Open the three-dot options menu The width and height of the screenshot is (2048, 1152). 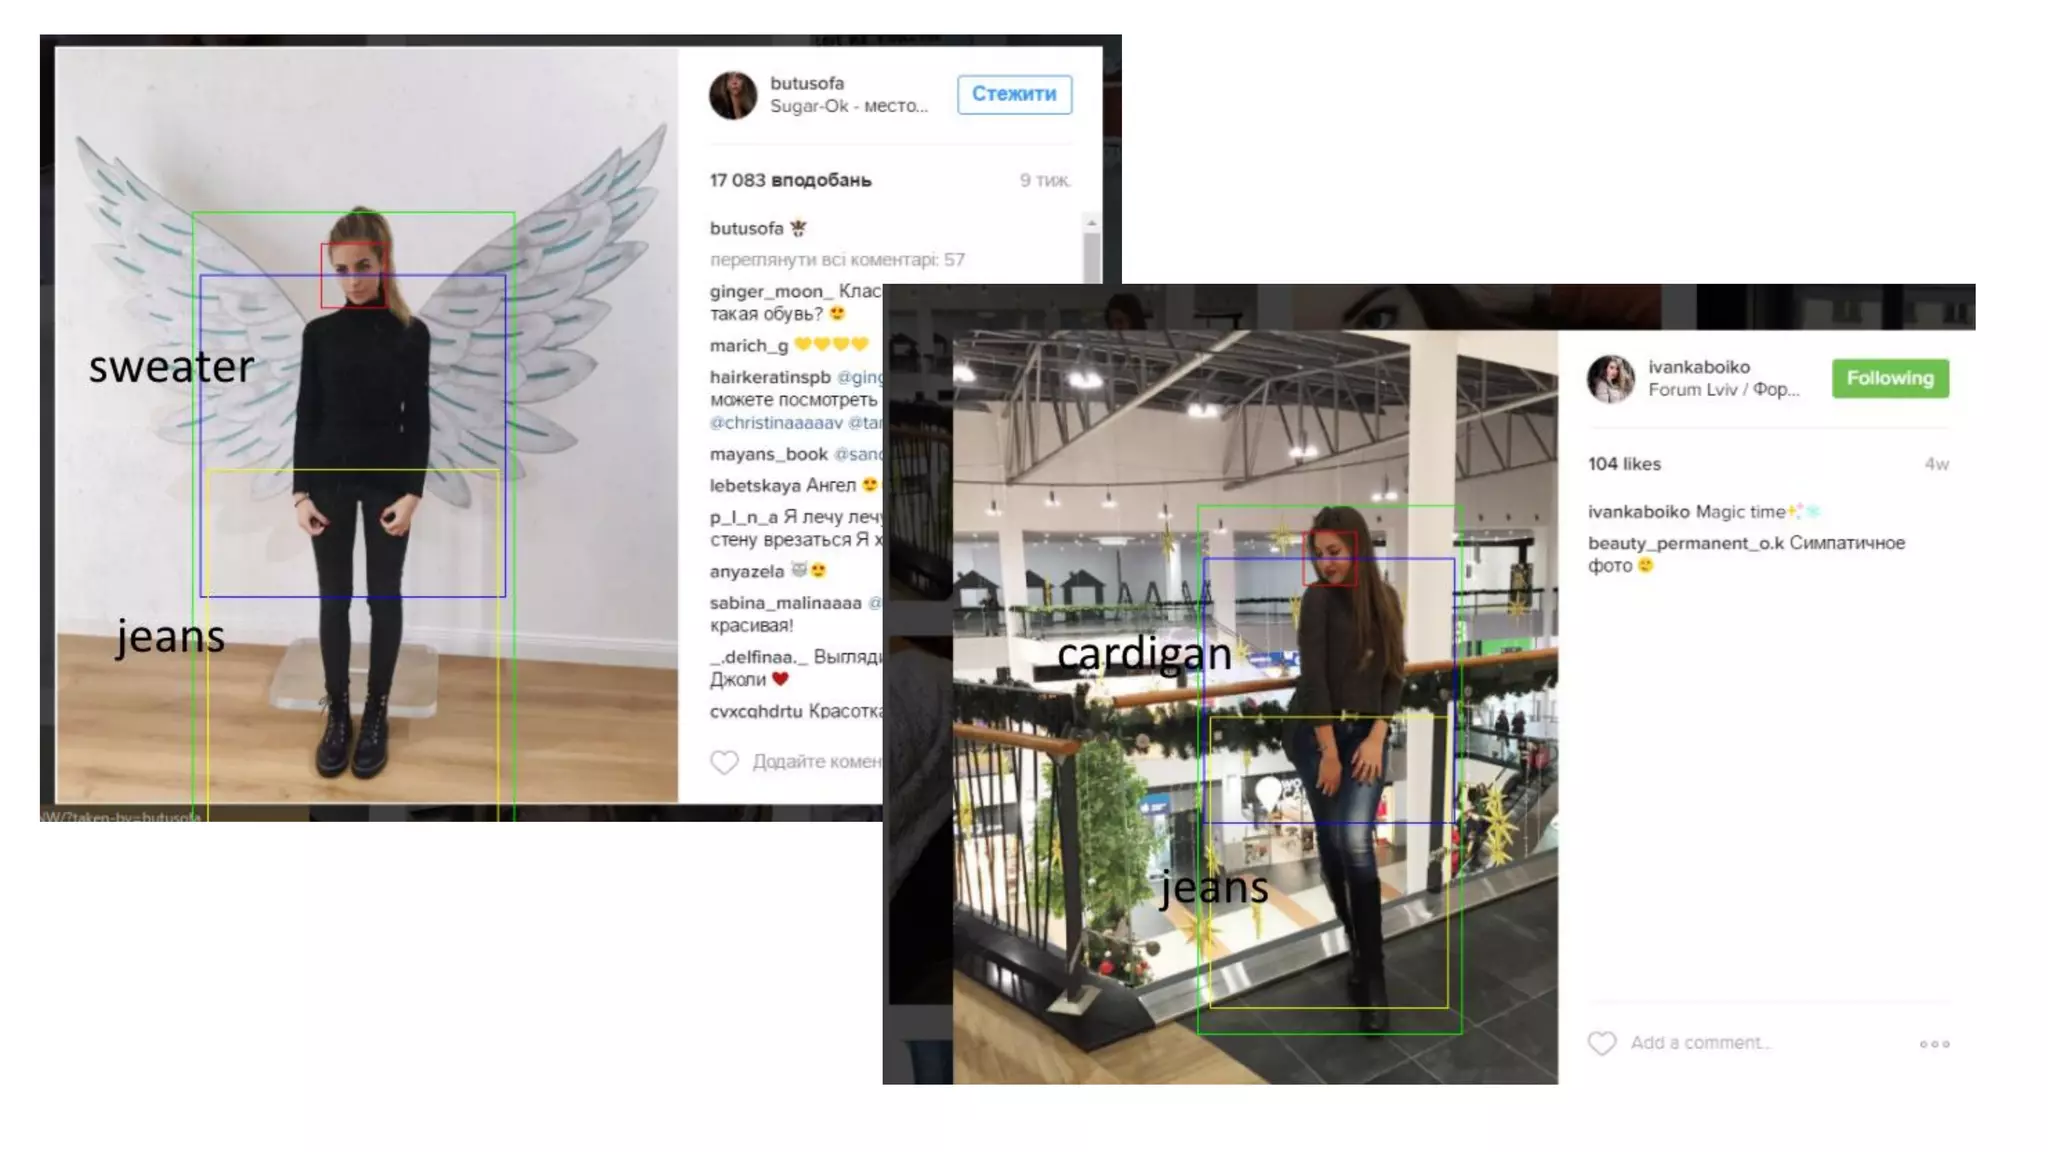1934,1044
